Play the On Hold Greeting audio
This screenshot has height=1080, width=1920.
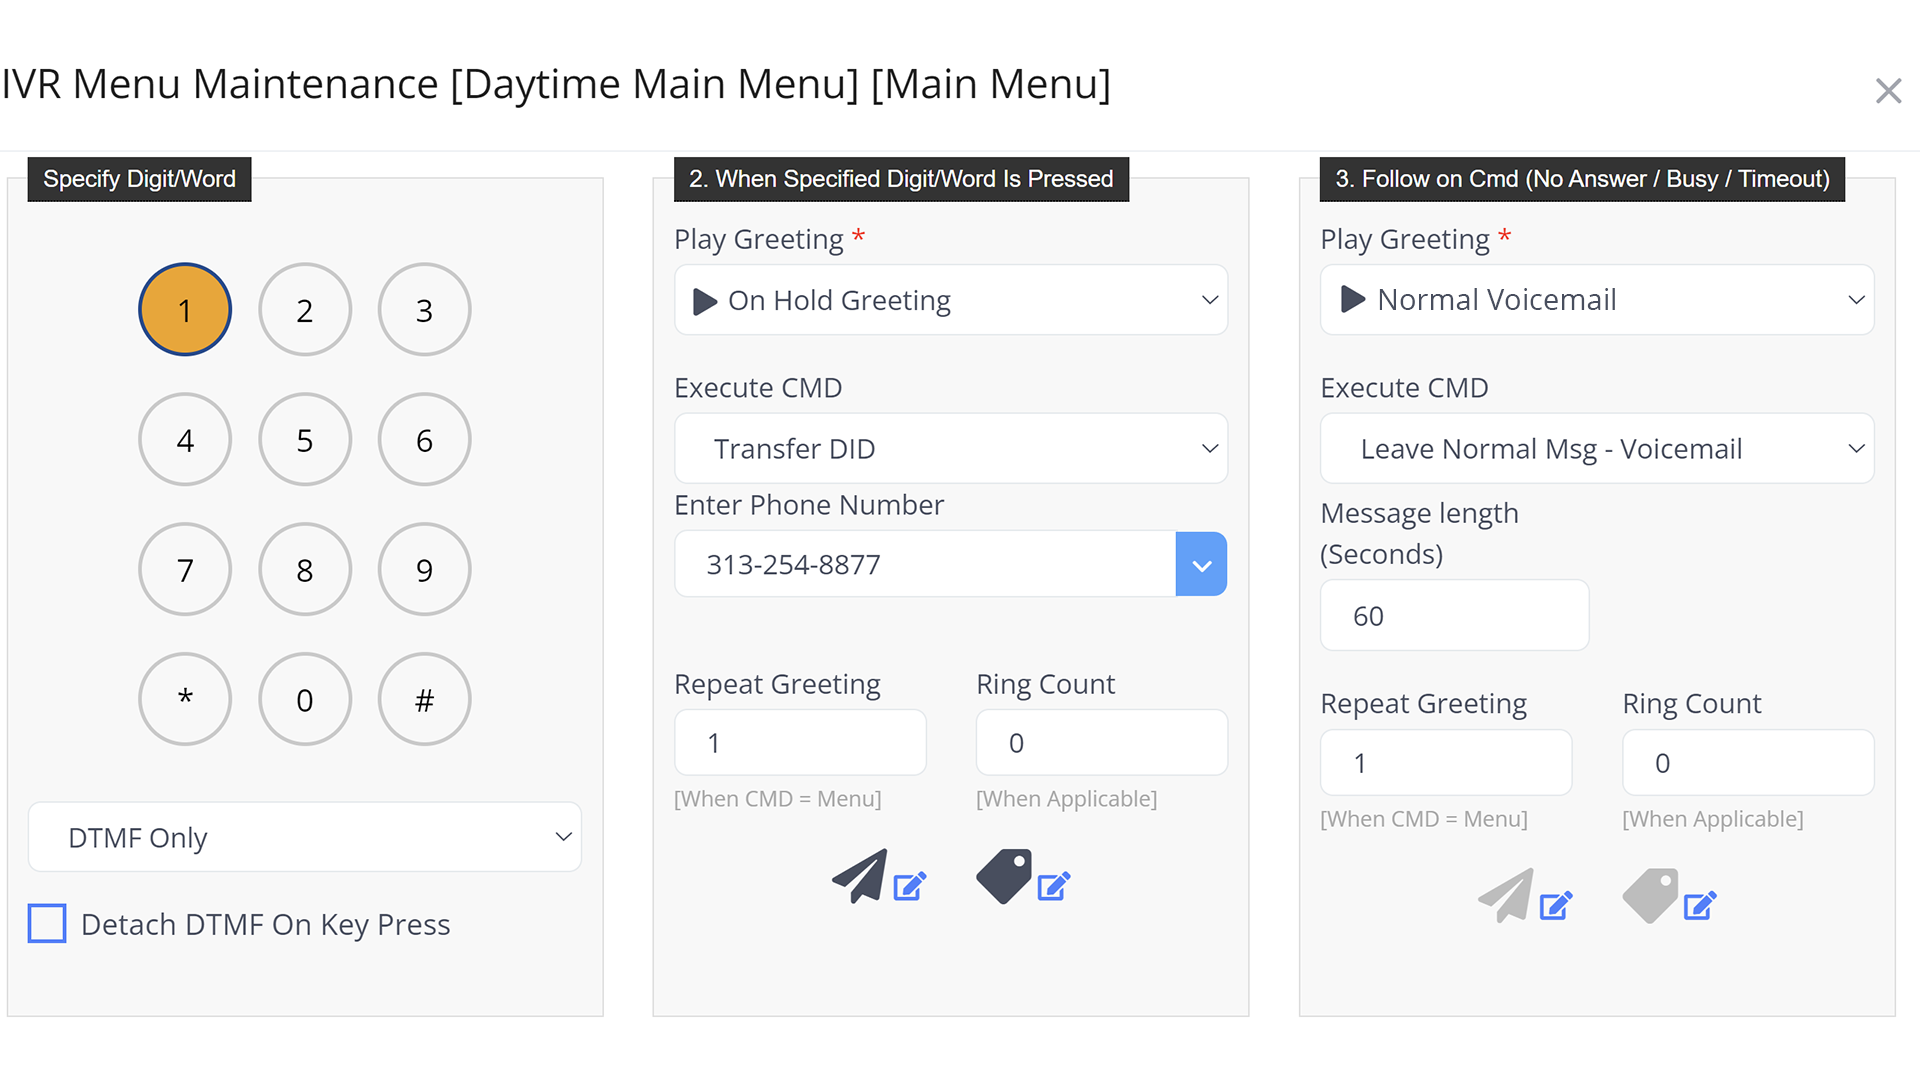[x=705, y=301]
